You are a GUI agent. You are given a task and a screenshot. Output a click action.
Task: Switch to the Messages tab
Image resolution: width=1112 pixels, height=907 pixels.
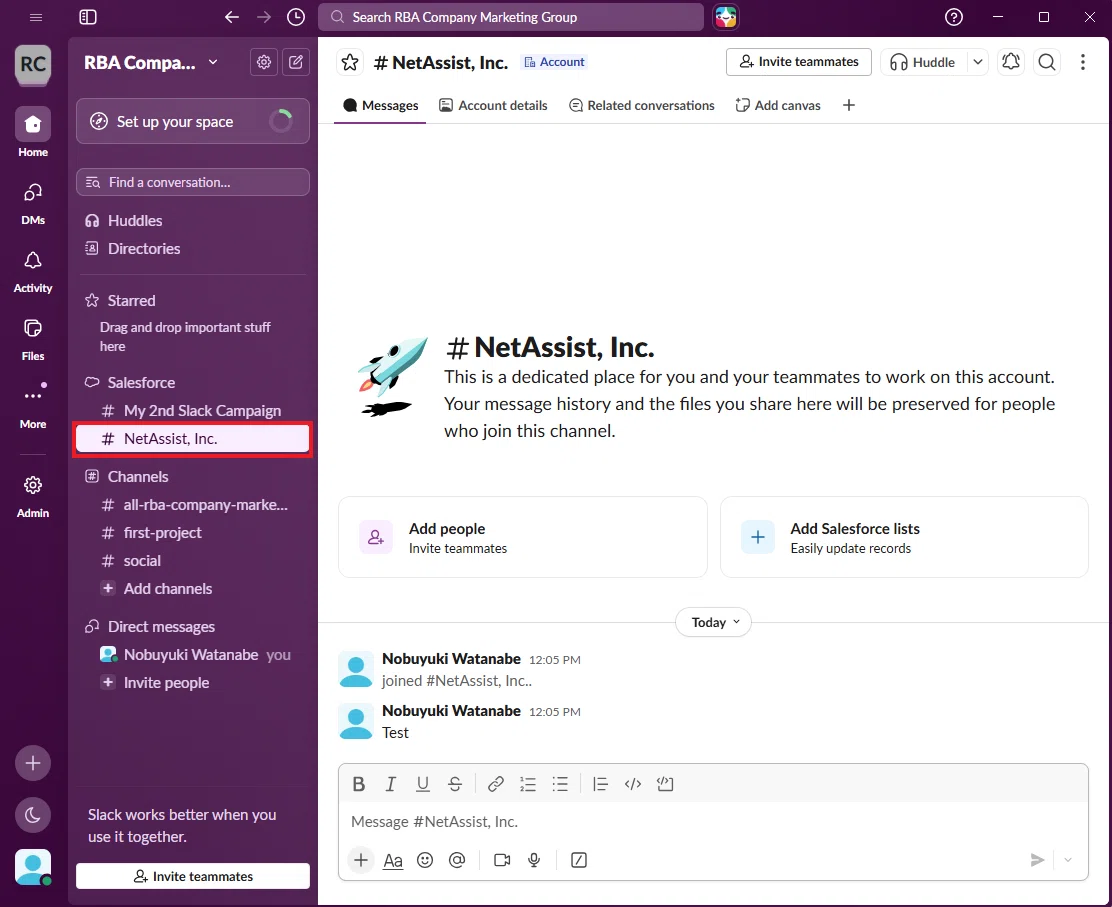pyautogui.click(x=380, y=106)
